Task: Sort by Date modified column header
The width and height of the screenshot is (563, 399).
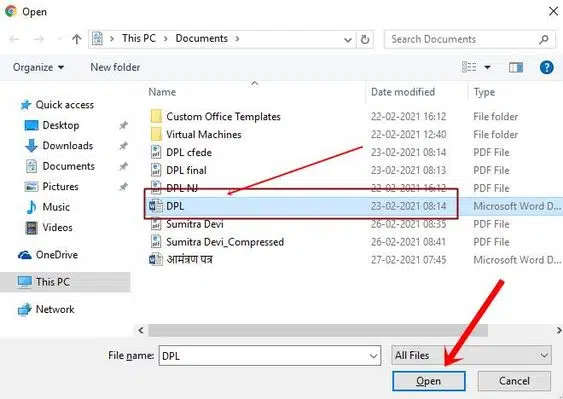Action: (403, 92)
